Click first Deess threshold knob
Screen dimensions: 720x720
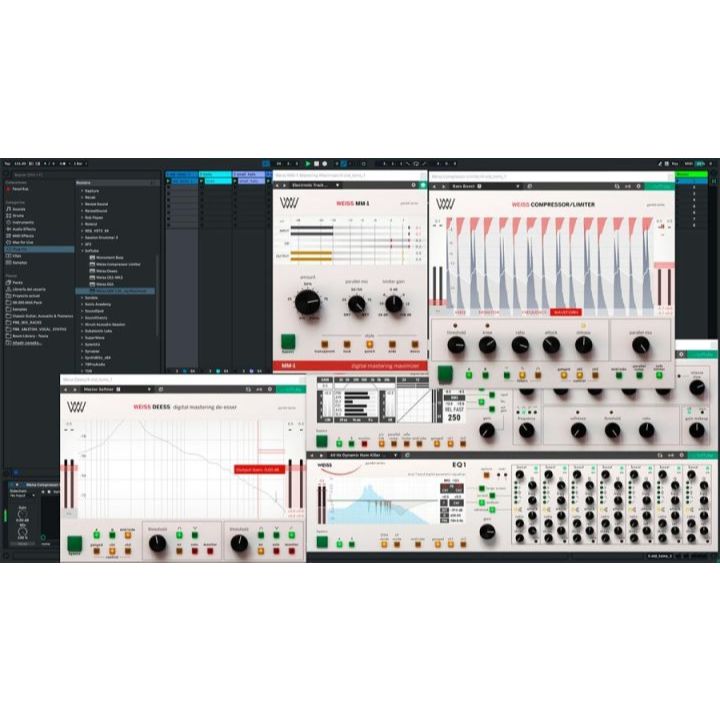pos(158,544)
